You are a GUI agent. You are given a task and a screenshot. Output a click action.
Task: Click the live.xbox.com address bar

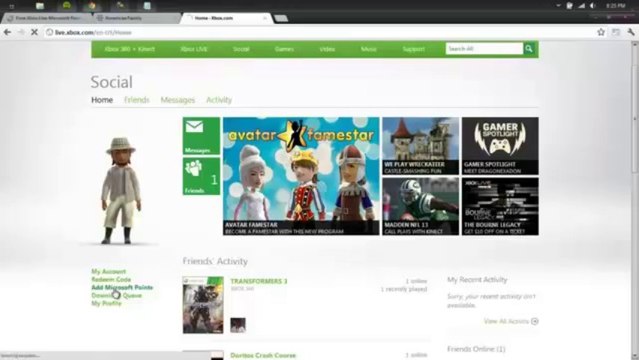[318, 32]
